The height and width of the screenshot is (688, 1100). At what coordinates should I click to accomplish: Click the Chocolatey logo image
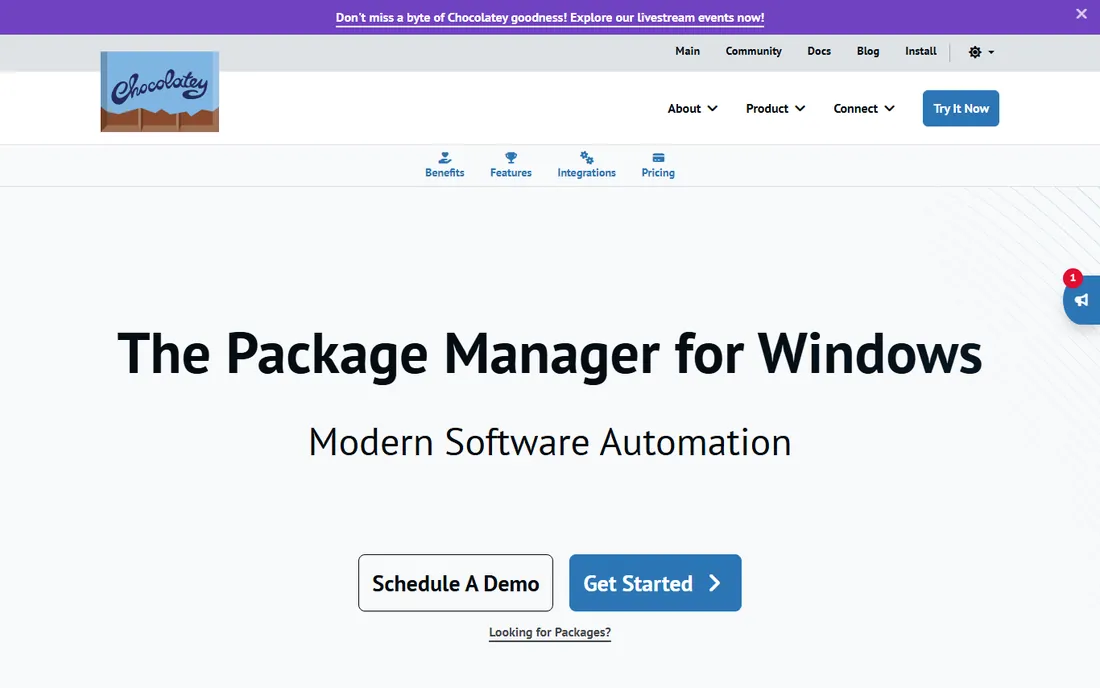pyautogui.click(x=160, y=91)
